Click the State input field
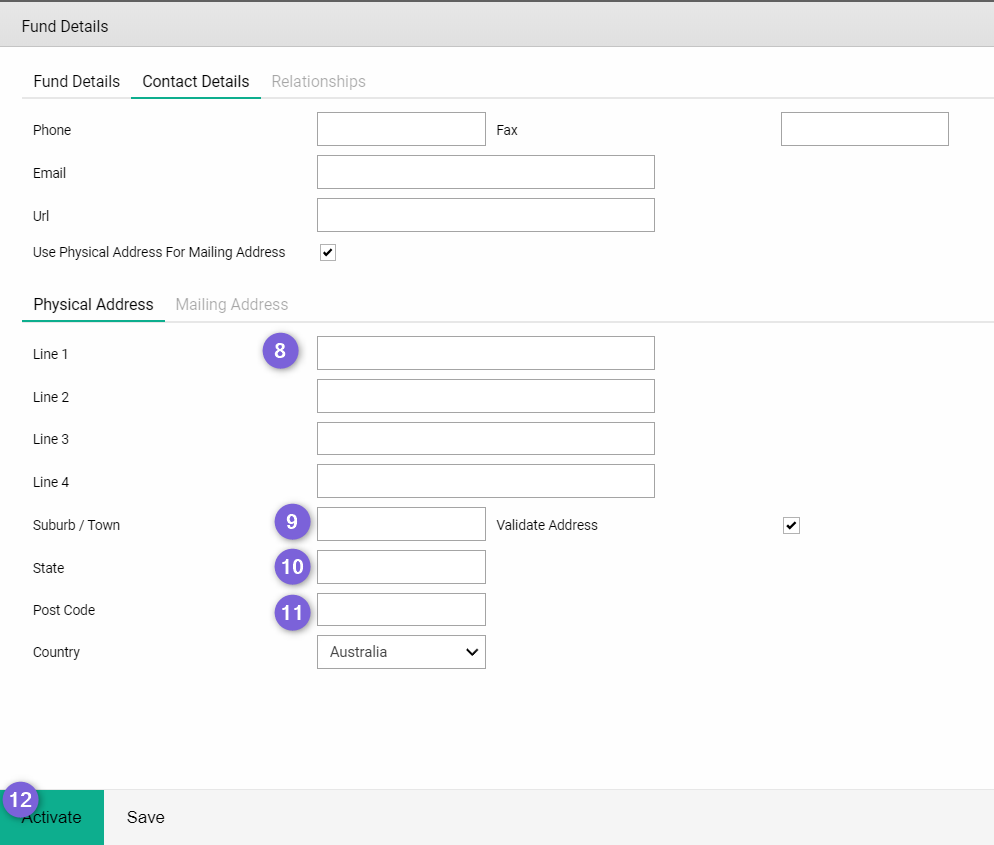The image size is (994, 845). coord(401,567)
